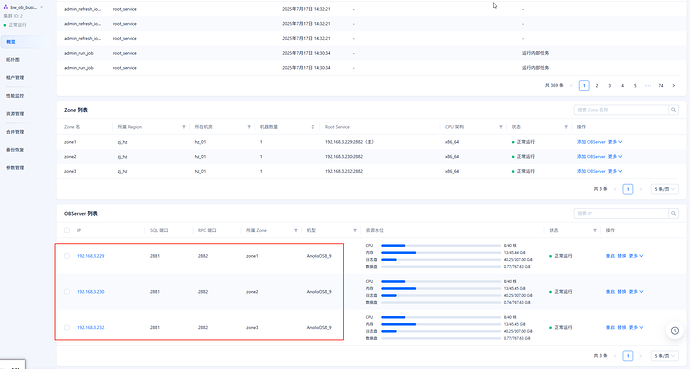Screen dimensions: 690x369
Task: Open the 192.168.3.230 server IP link
Action: click(91, 292)
